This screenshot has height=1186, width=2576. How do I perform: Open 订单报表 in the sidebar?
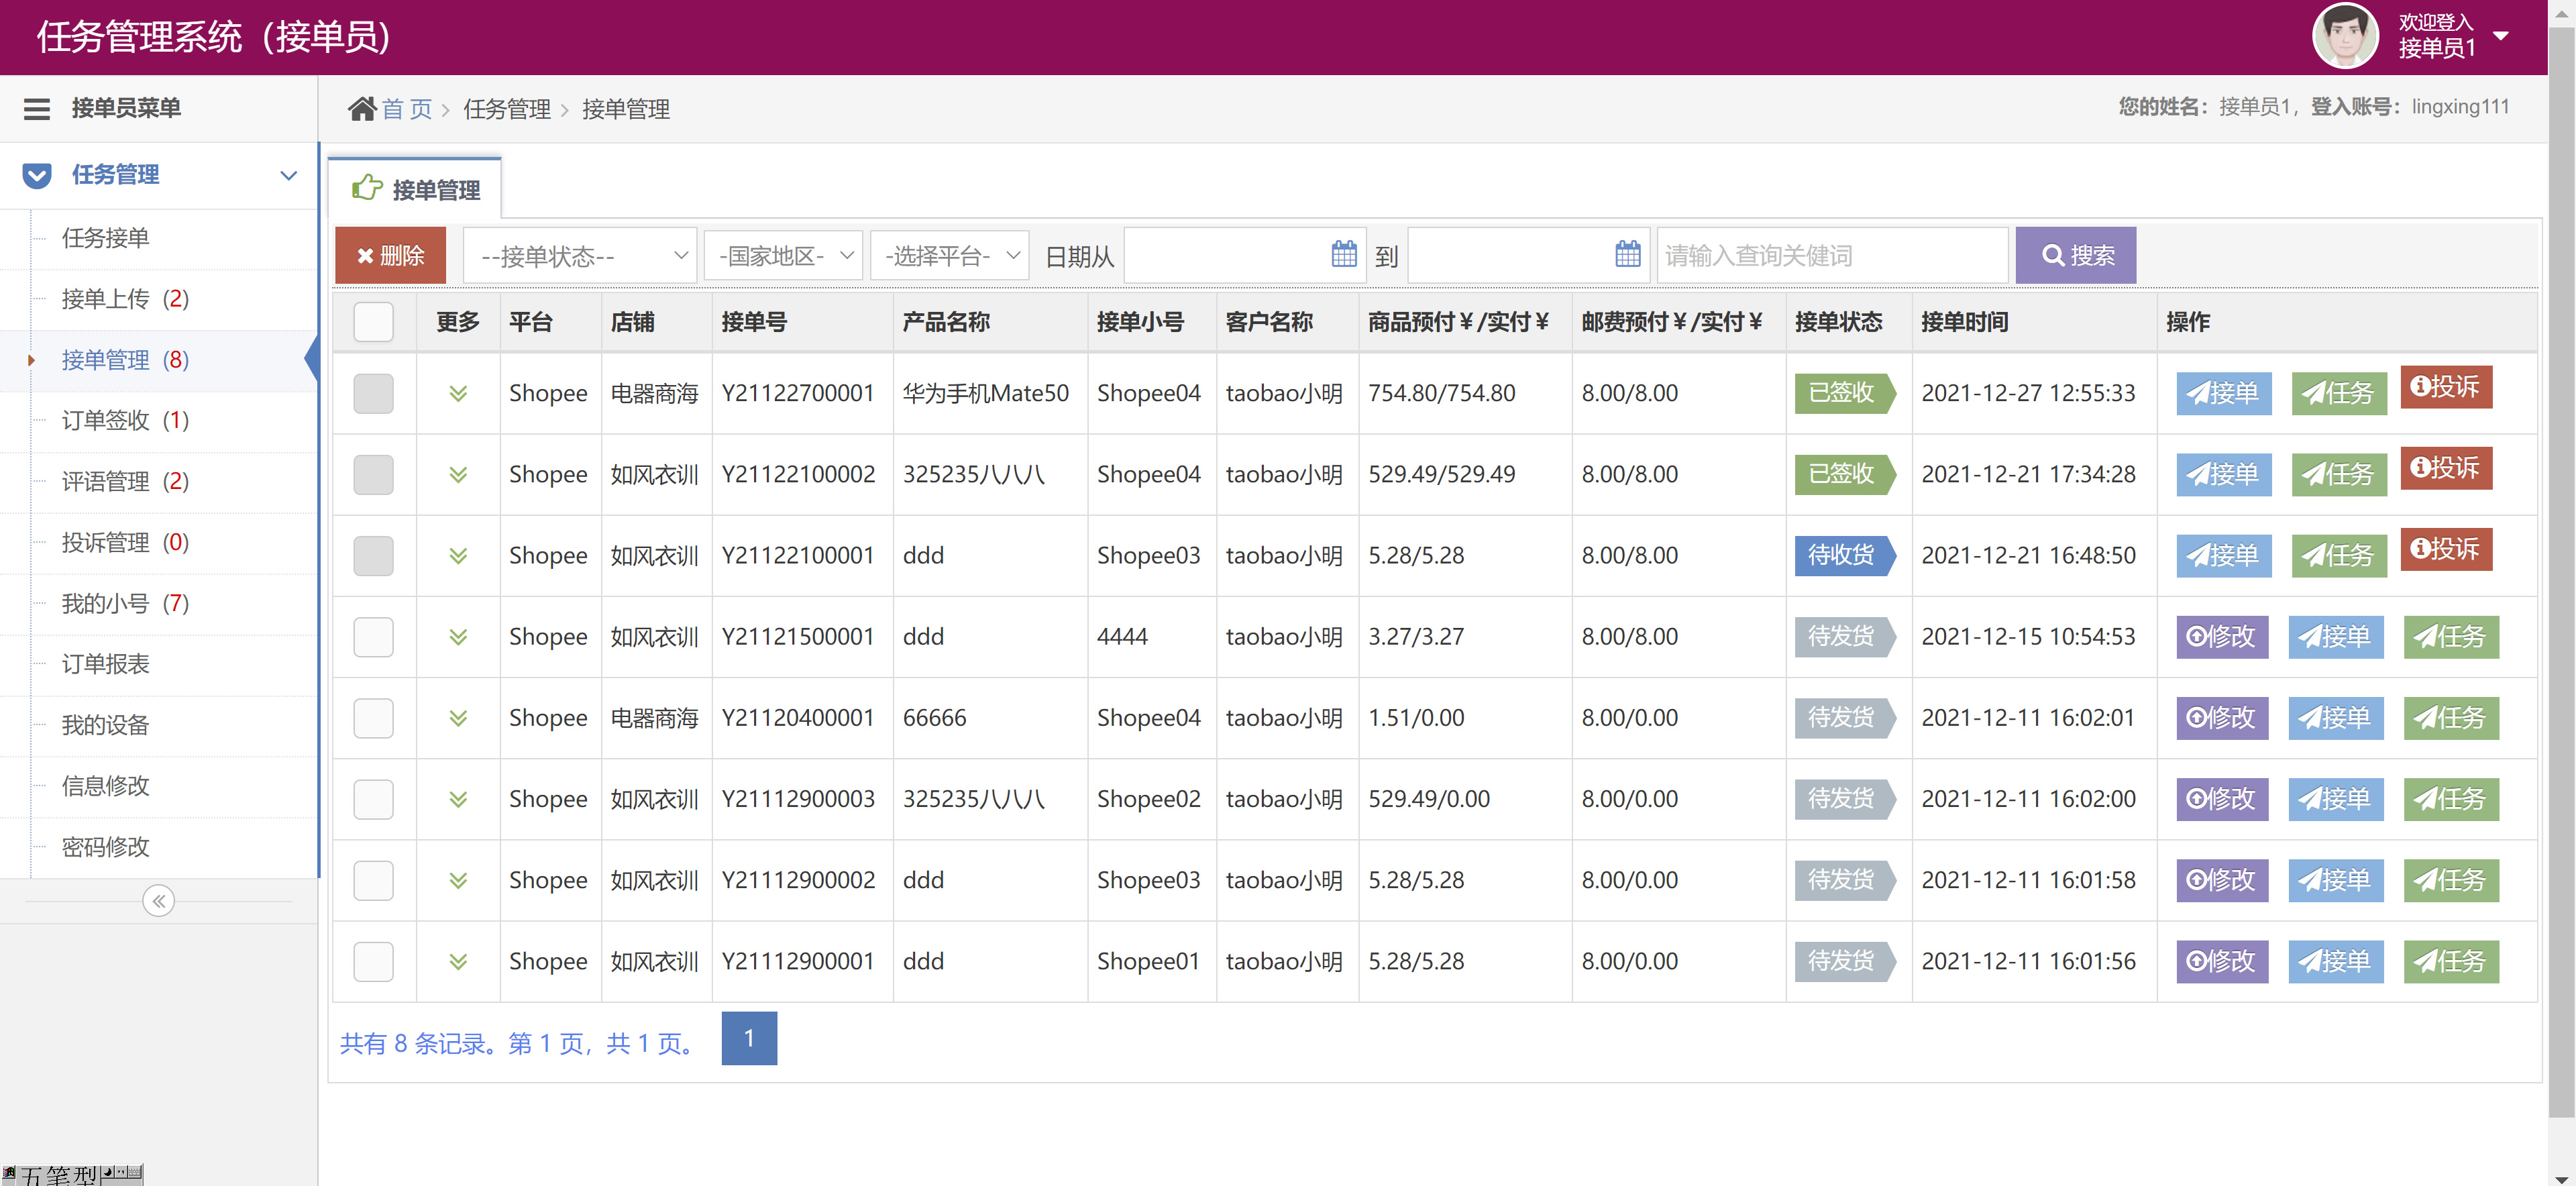pos(105,664)
